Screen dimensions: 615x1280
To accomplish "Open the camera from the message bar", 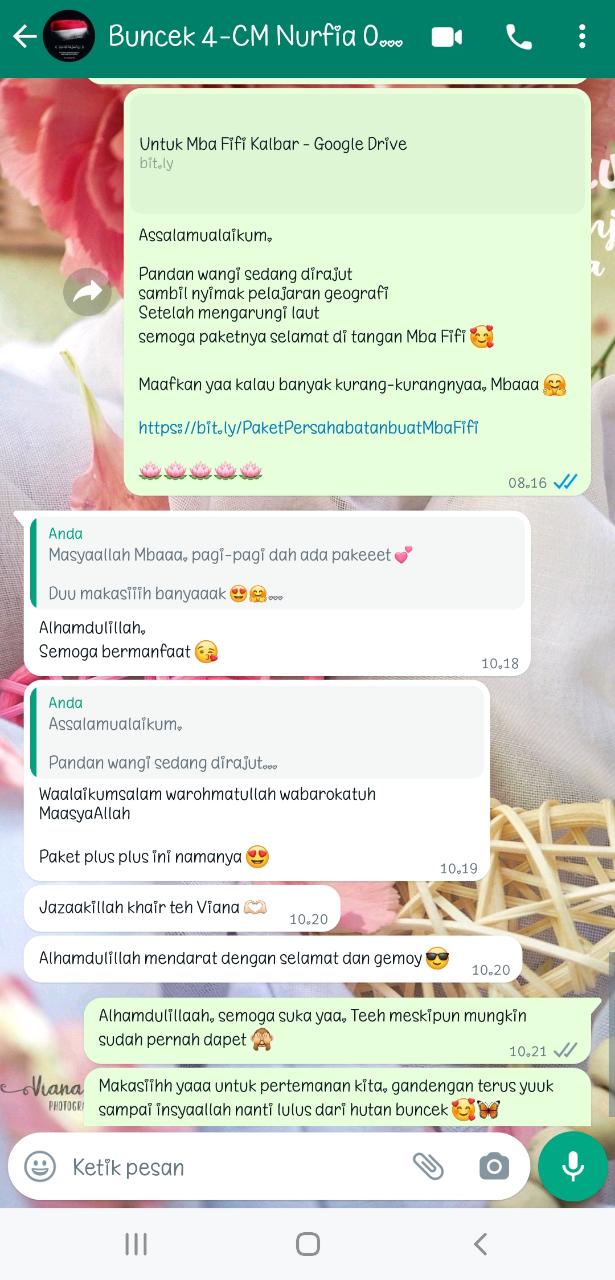I will click(493, 1166).
